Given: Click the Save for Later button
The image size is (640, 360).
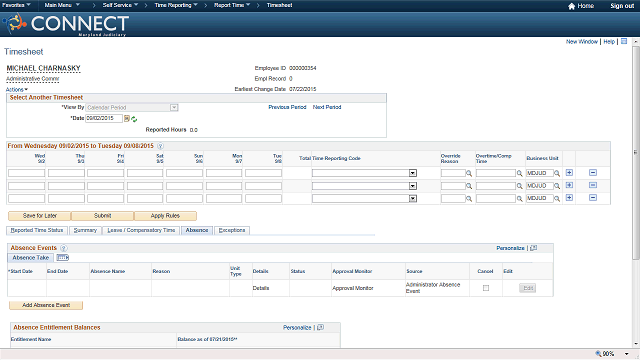Looking at the screenshot, I should (40, 216).
